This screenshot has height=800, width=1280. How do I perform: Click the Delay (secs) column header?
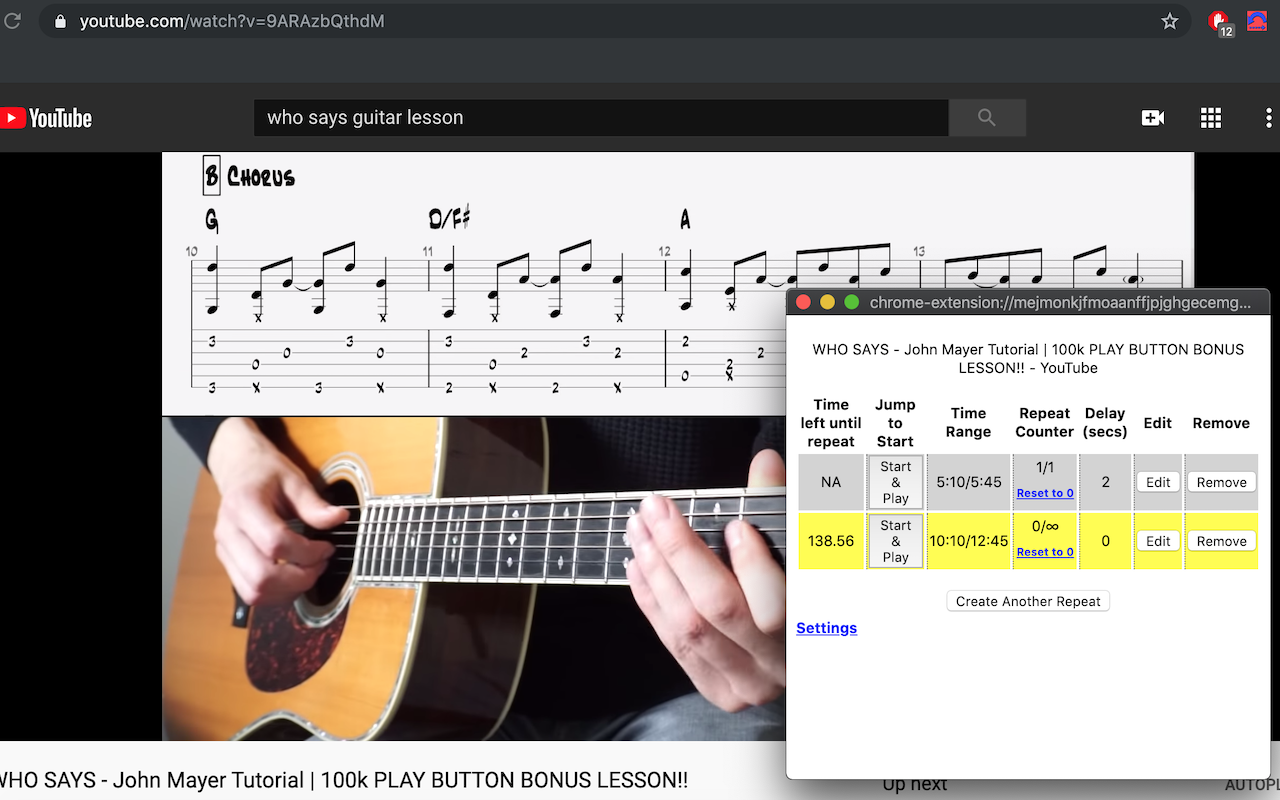(1105, 423)
